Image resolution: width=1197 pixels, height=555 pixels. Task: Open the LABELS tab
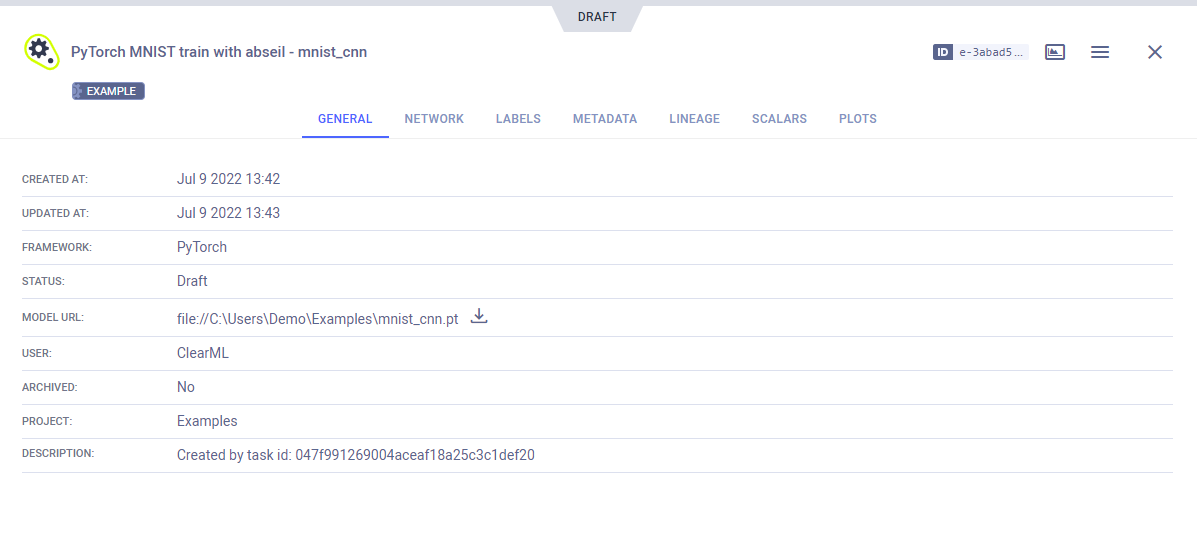pyautogui.click(x=518, y=119)
